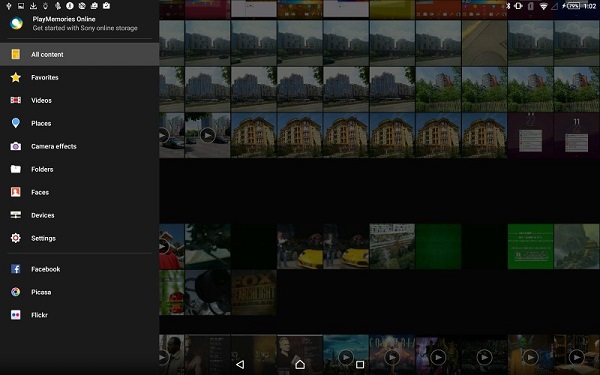Click the Folders folder icon
Viewport: 600px width, 375px height.
[x=16, y=169]
